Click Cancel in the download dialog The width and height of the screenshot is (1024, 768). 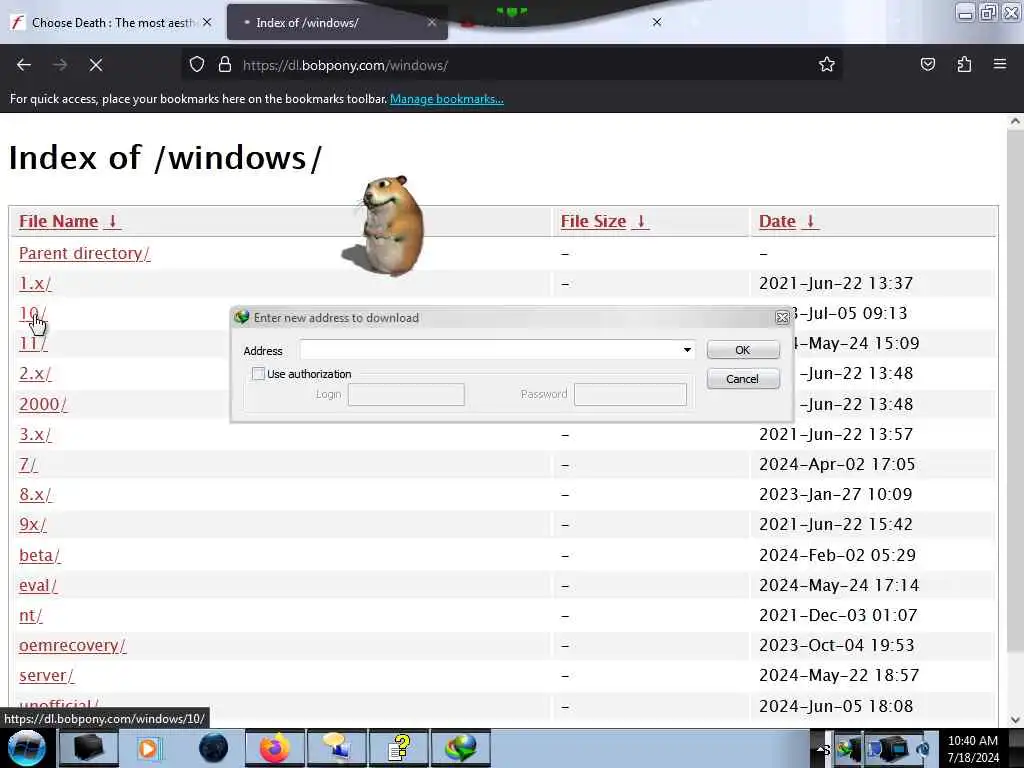(743, 379)
